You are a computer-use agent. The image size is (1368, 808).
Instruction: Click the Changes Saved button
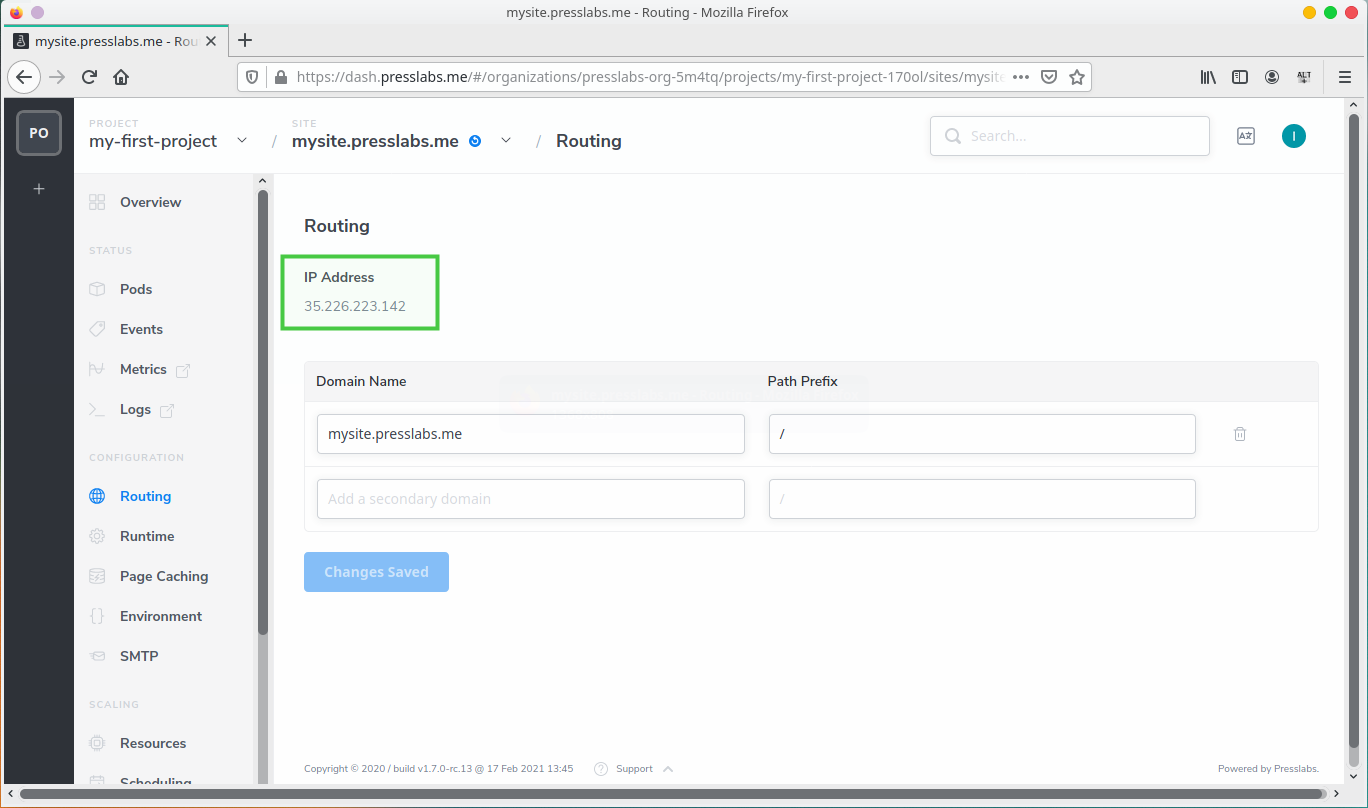[376, 572]
